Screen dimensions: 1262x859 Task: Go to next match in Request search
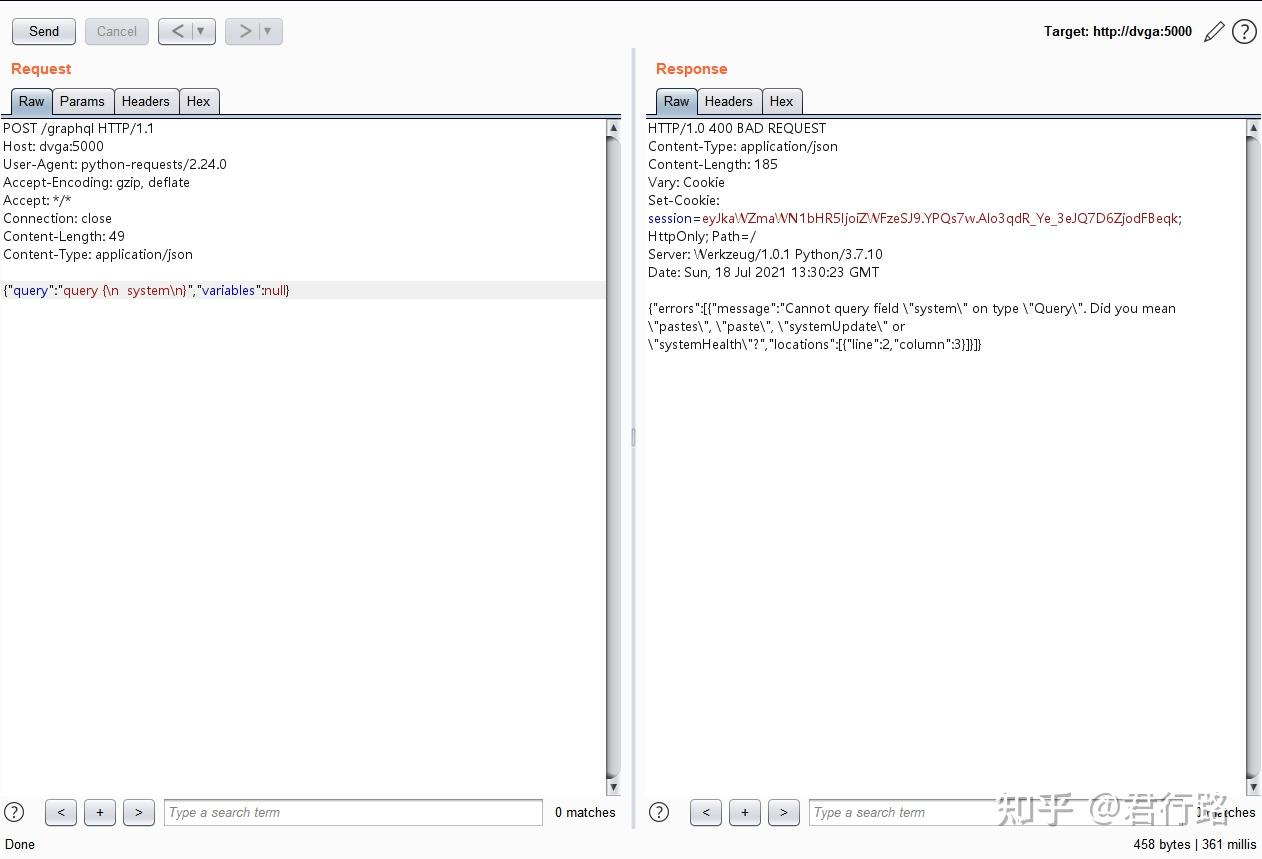(138, 812)
